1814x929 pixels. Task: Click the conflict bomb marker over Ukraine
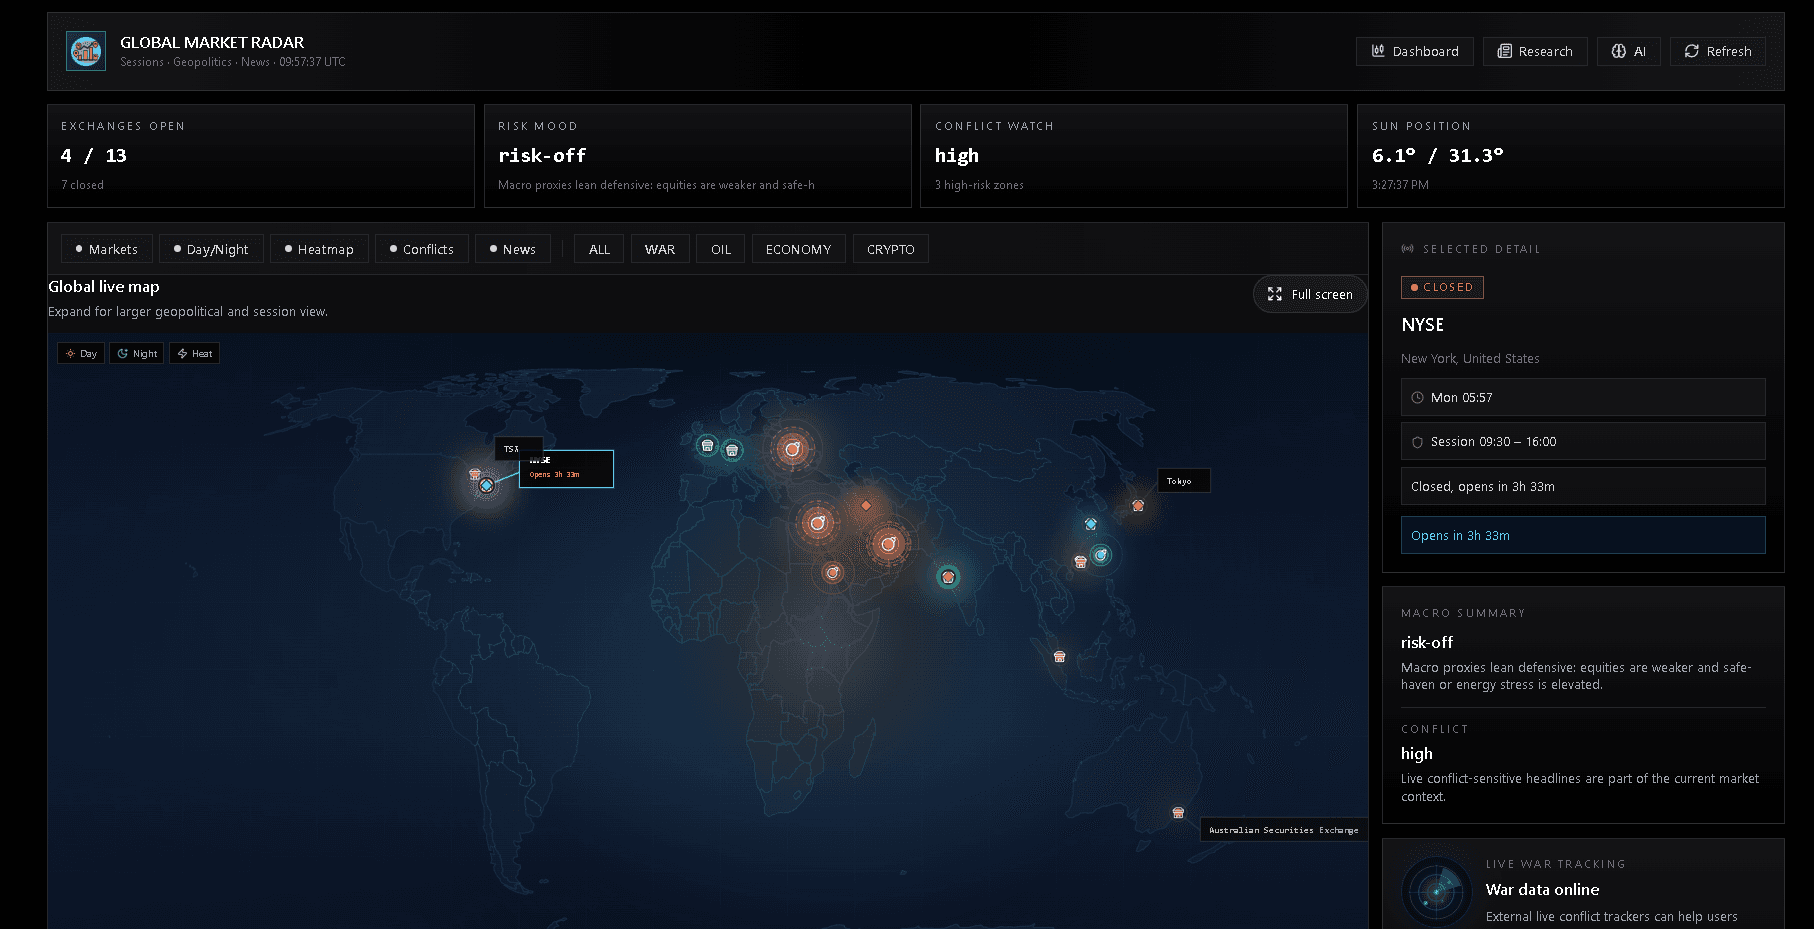click(793, 449)
